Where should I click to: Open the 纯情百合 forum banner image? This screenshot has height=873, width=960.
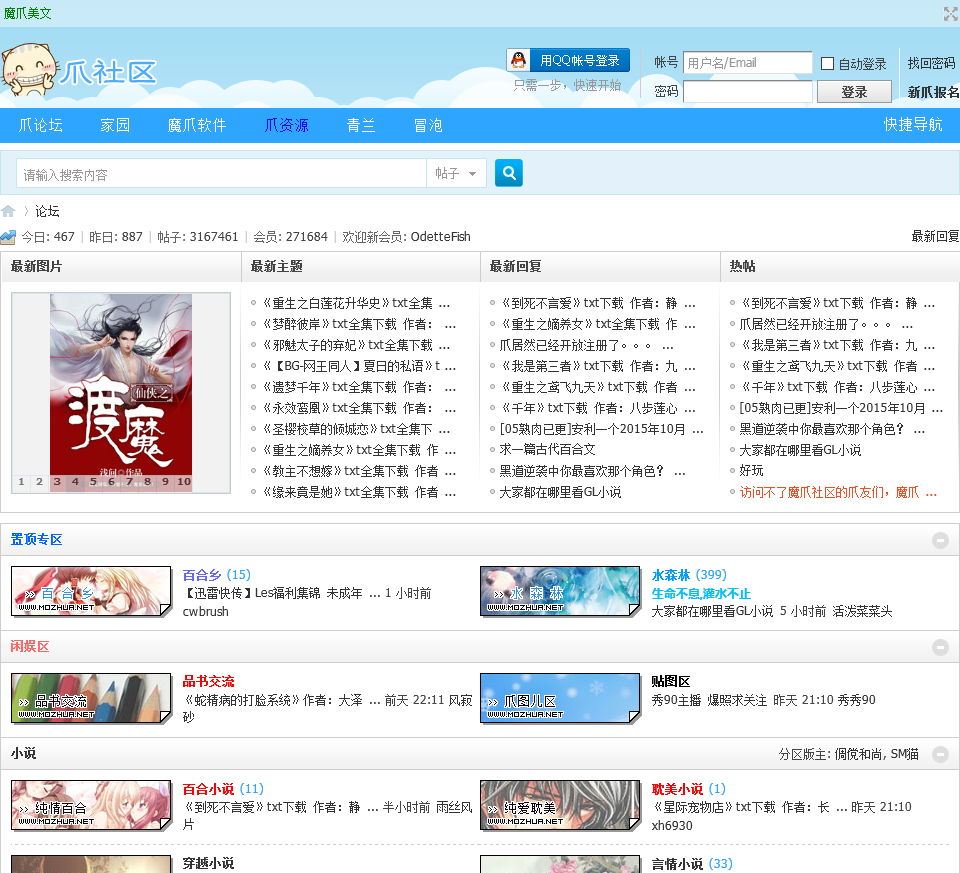coord(91,805)
